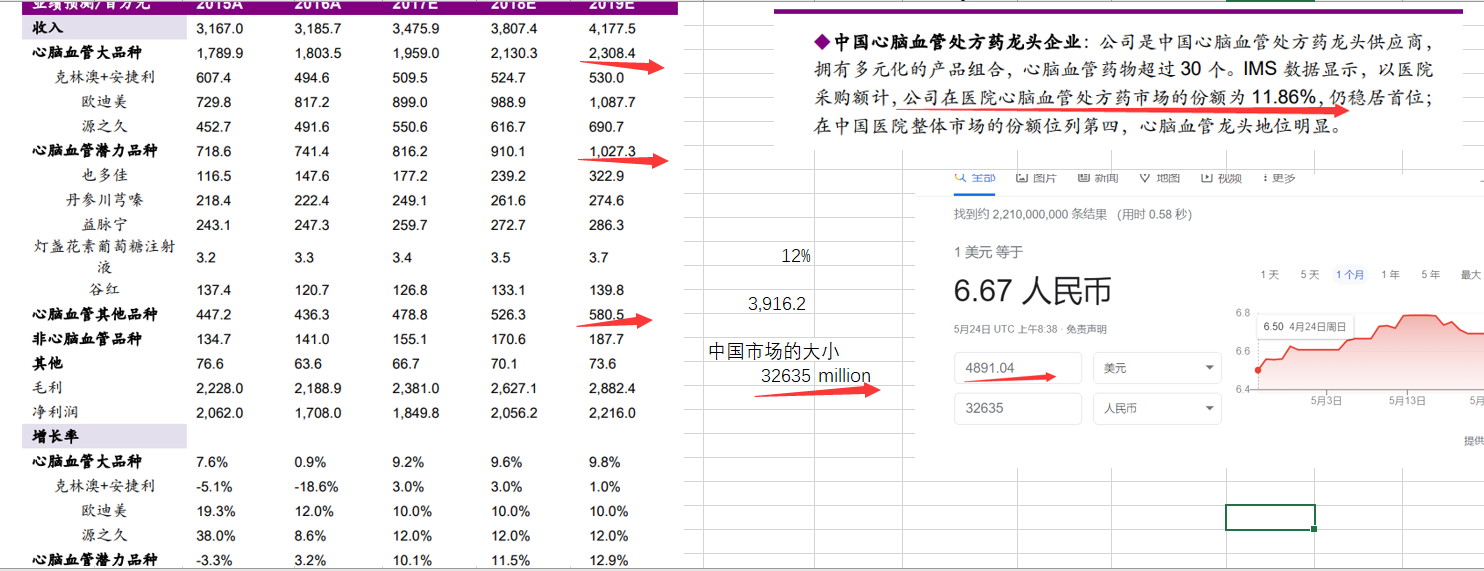Open the 更多 search tab menu
The height and width of the screenshot is (571, 1484).
click(x=1278, y=178)
